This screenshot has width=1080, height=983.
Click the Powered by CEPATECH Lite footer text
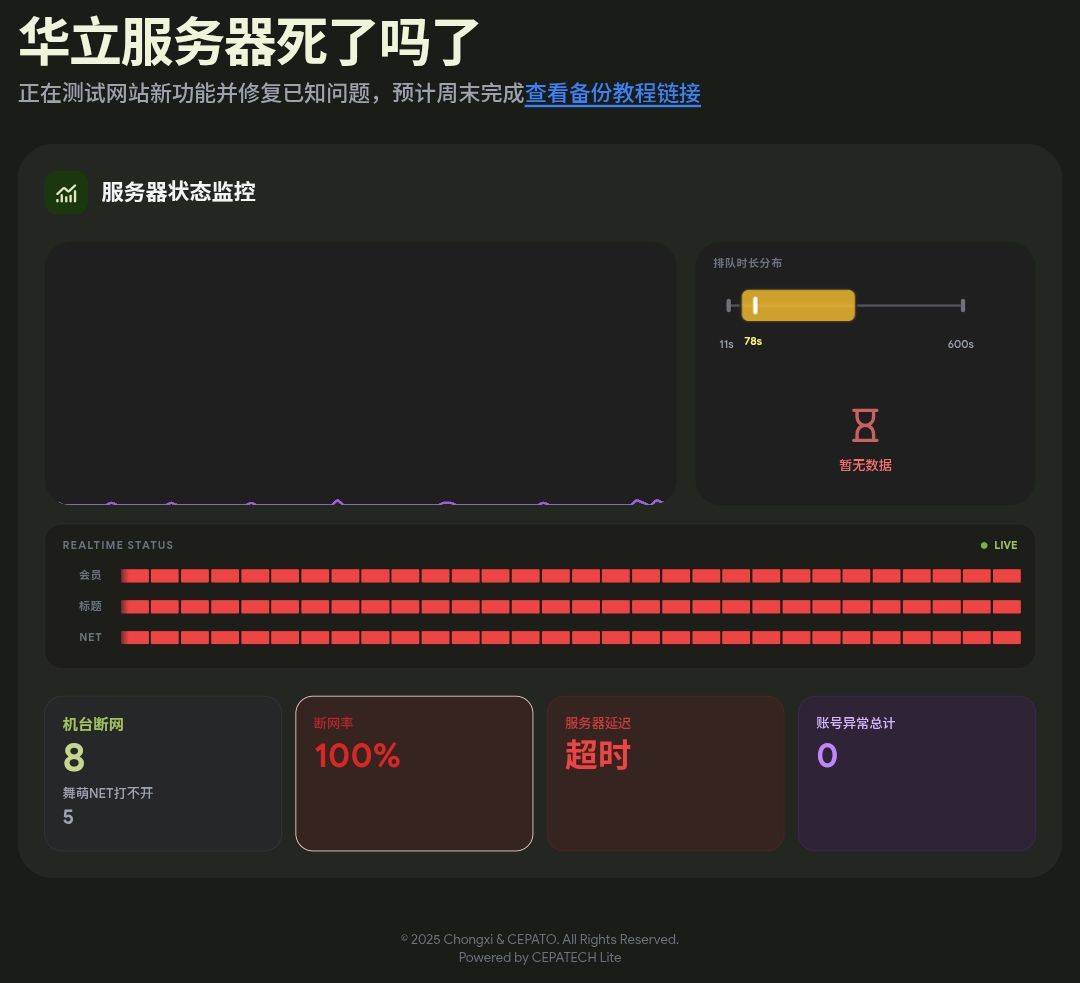point(540,958)
